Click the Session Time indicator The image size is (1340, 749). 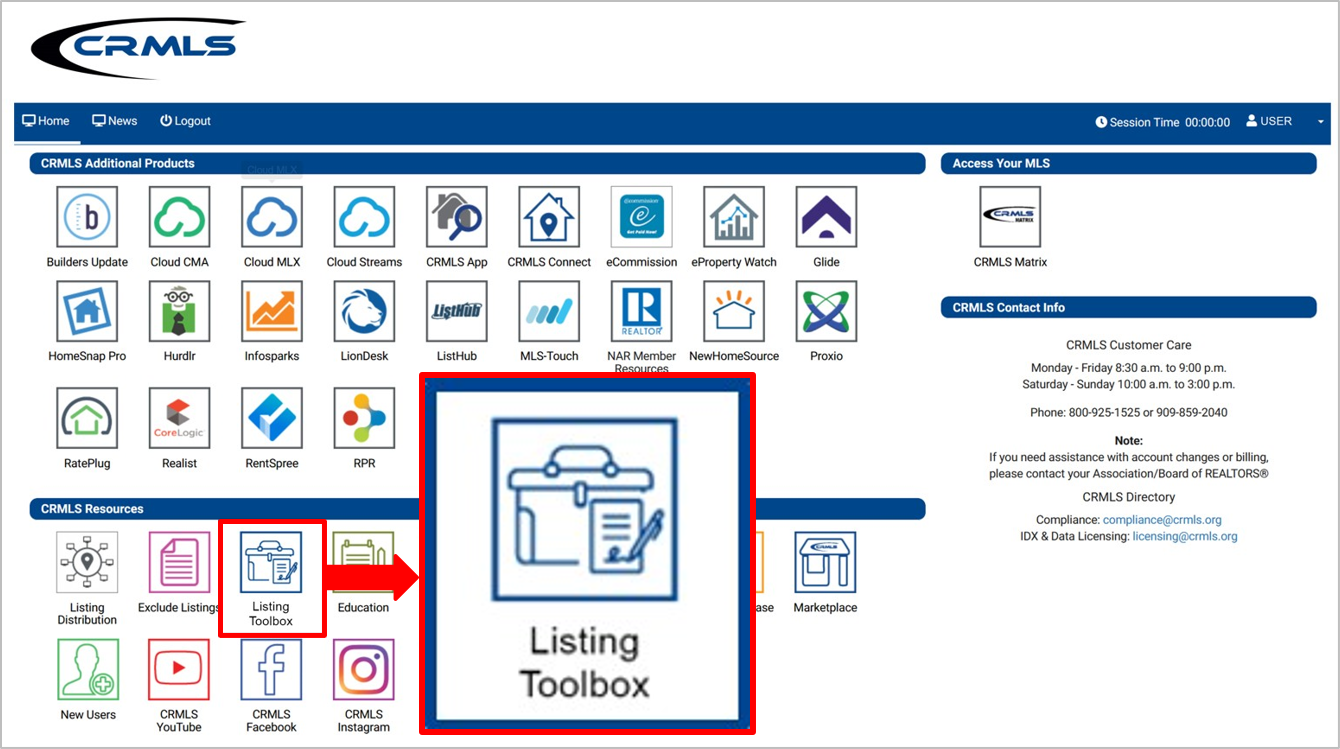point(1163,122)
